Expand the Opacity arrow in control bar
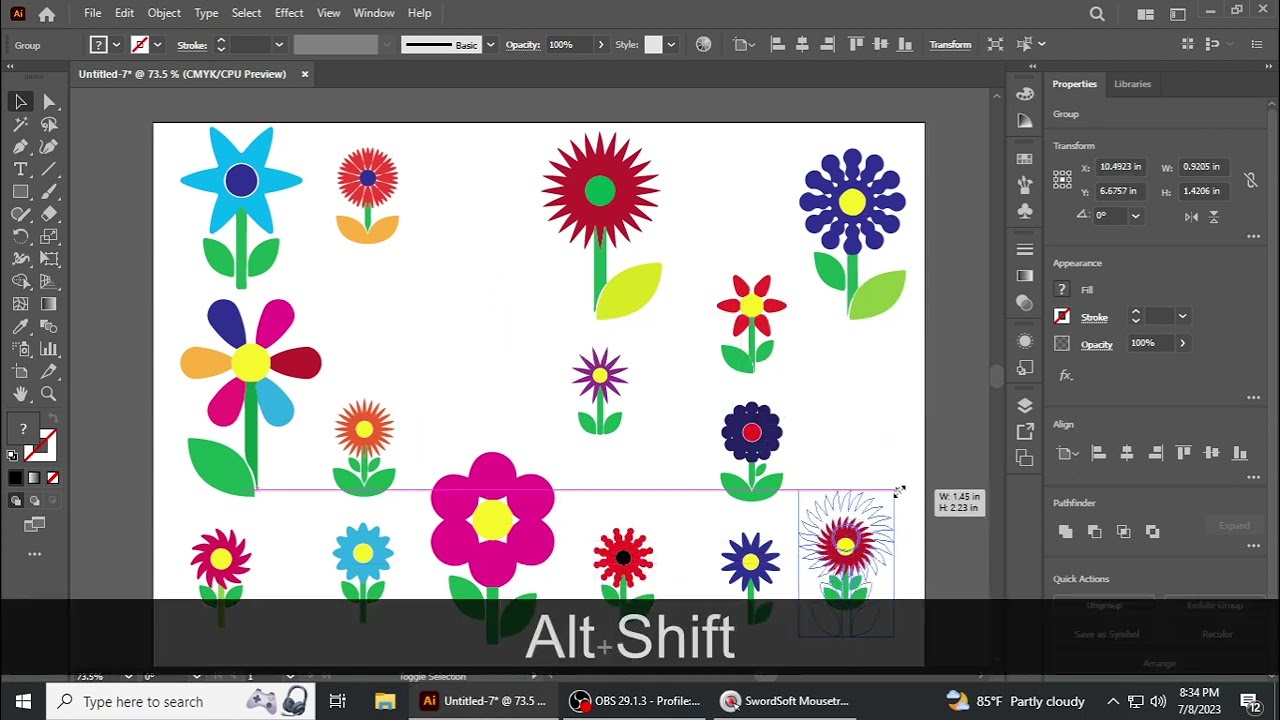The width and height of the screenshot is (1280, 720). [x=600, y=45]
